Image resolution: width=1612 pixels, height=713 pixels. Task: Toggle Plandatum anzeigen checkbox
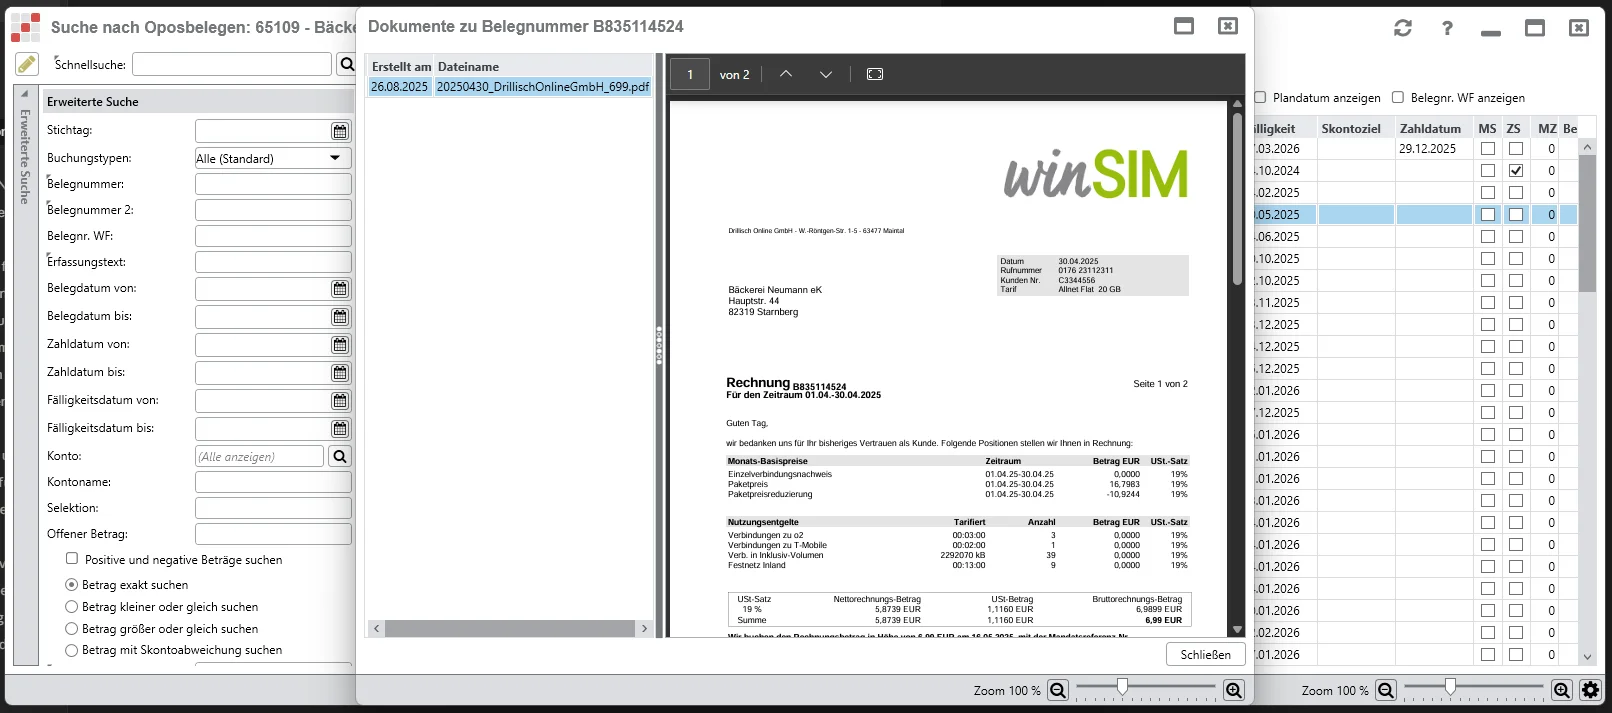[x=1261, y=97]
